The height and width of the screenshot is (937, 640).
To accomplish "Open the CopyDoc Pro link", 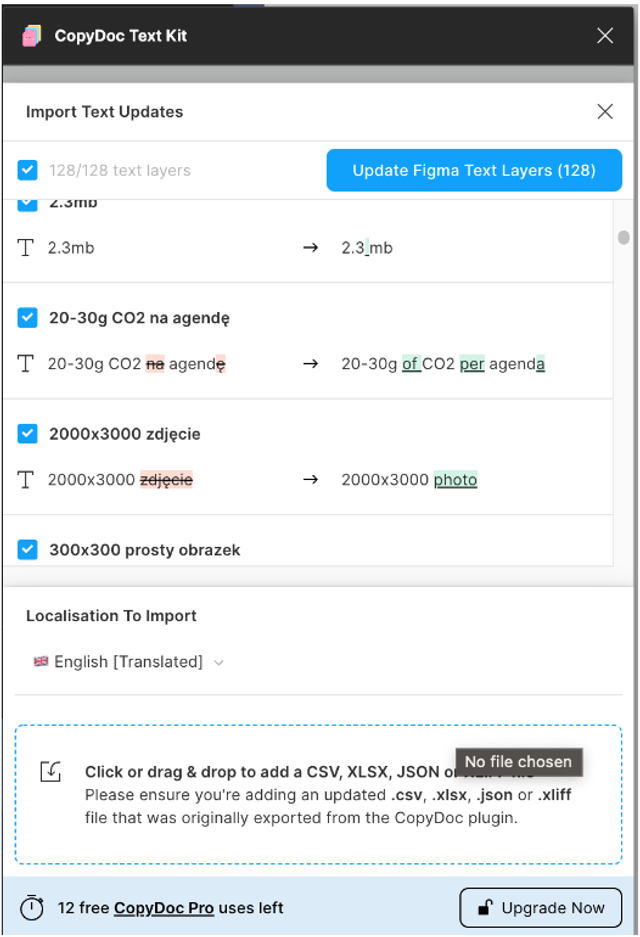I will click(x=163, y=908).
